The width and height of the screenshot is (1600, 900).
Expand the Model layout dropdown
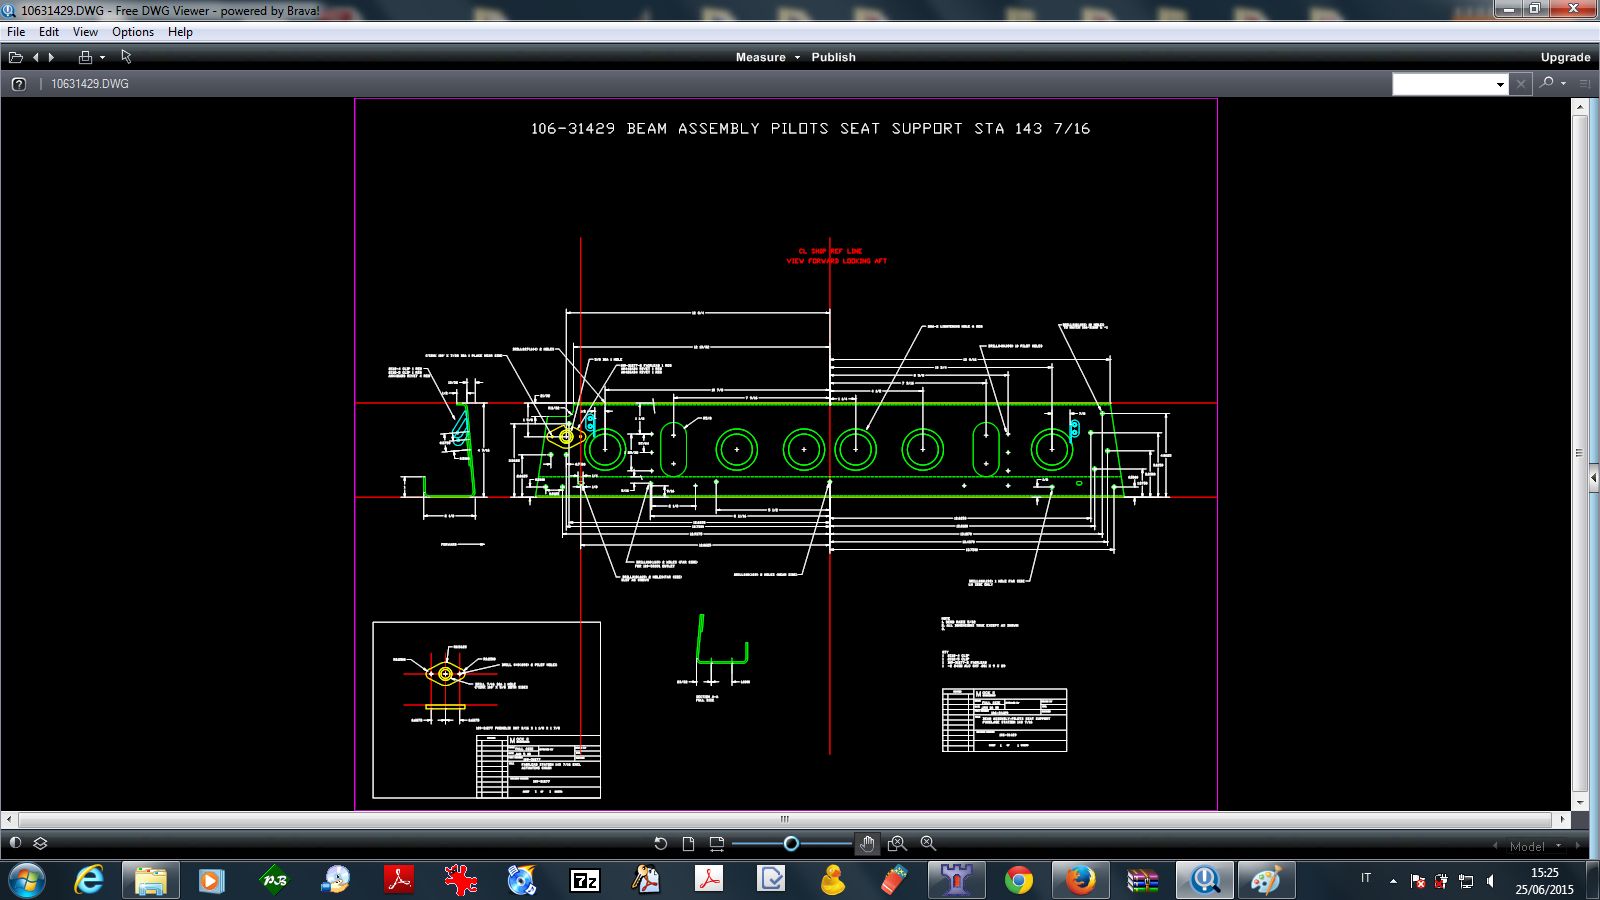(1558, 846)
